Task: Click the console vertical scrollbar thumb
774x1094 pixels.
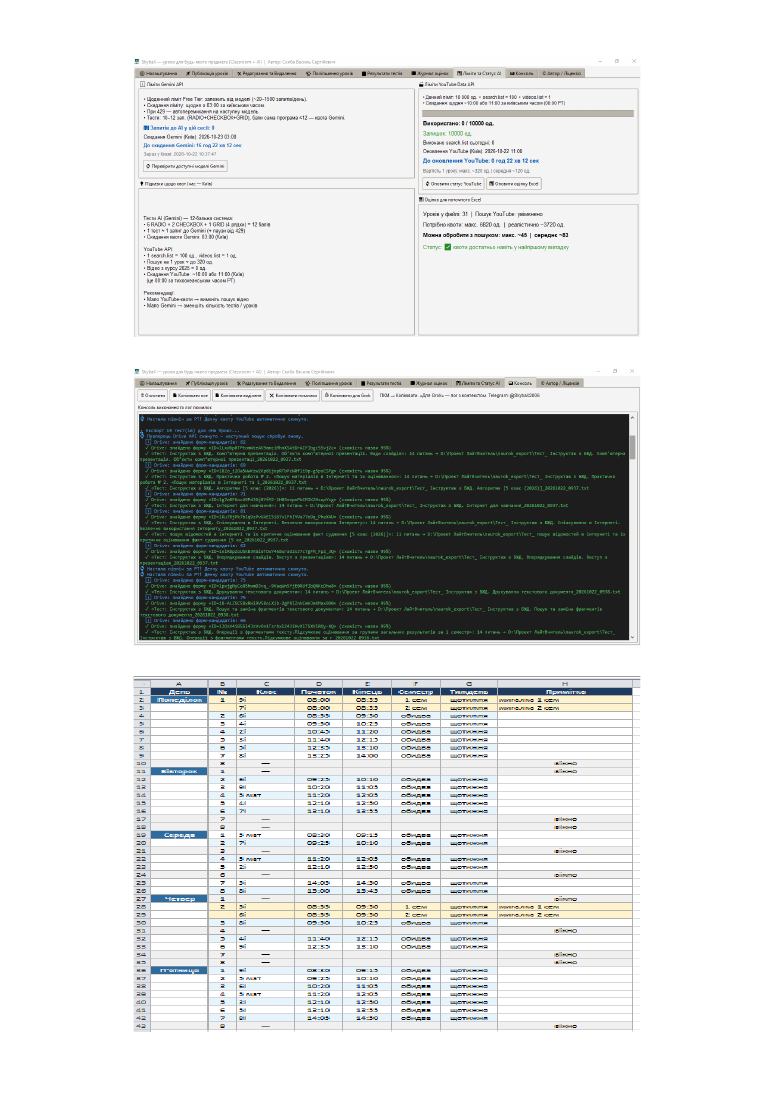Action: click(632, 447)
